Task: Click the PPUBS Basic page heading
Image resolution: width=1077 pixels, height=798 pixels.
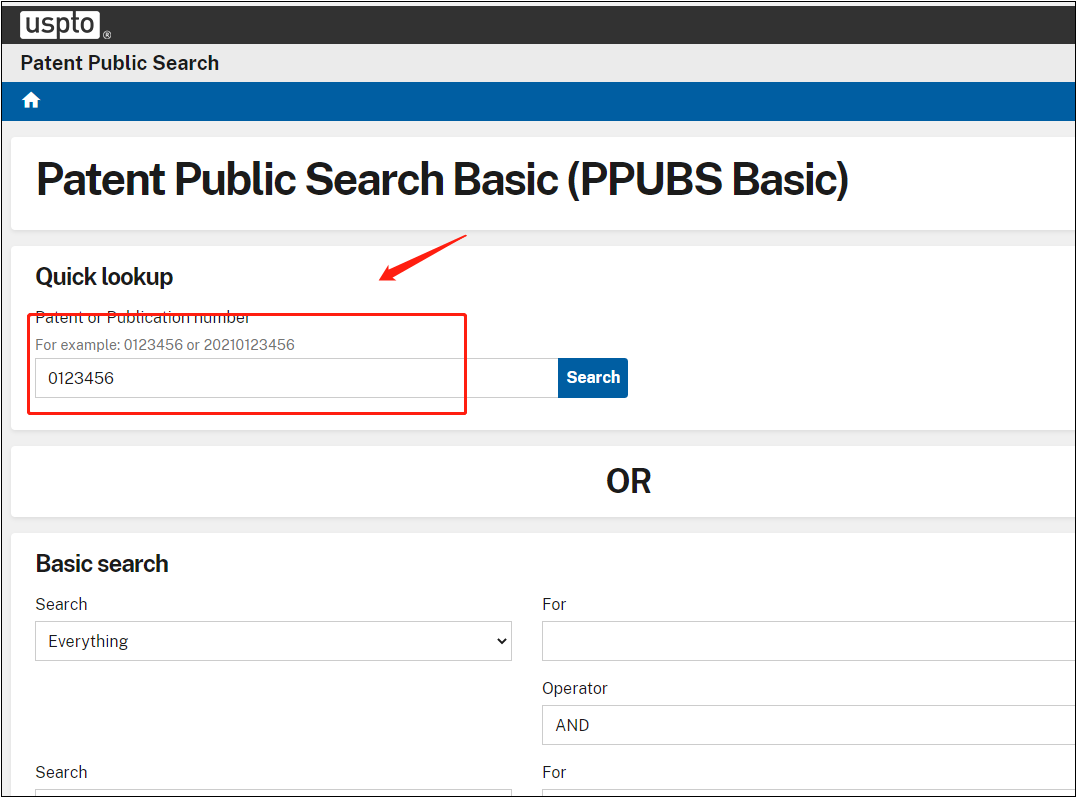Action: coord(442,180)
